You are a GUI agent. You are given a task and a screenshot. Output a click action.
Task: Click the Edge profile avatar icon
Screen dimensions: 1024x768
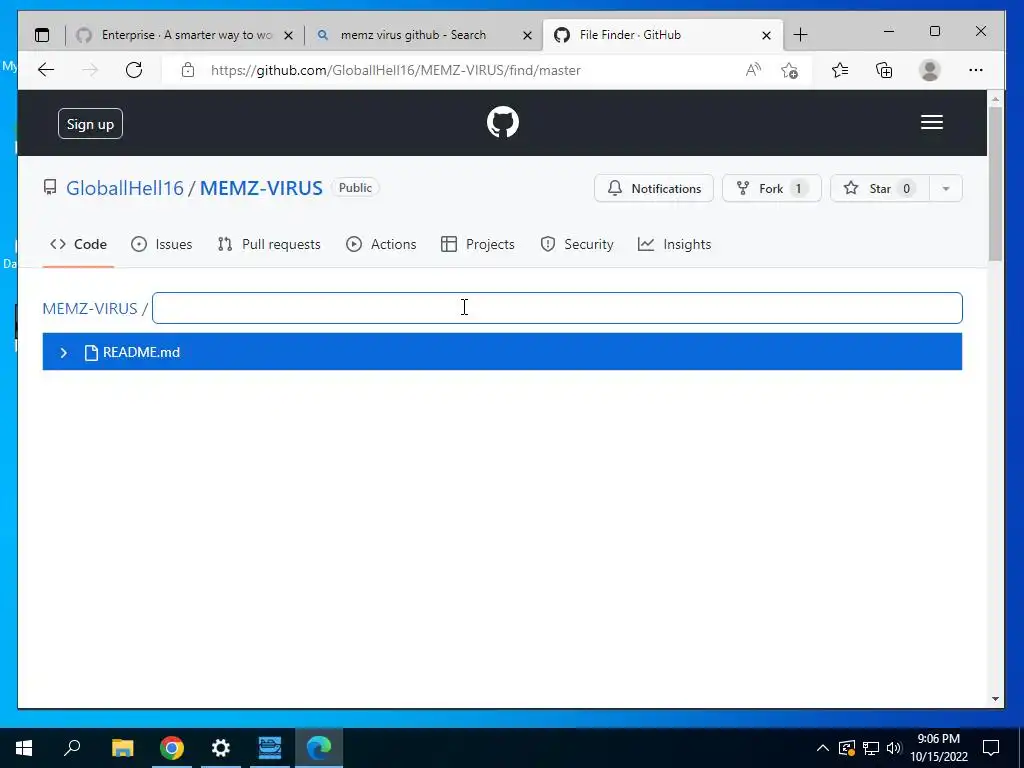pyautogui.click(x=929, y=70)
